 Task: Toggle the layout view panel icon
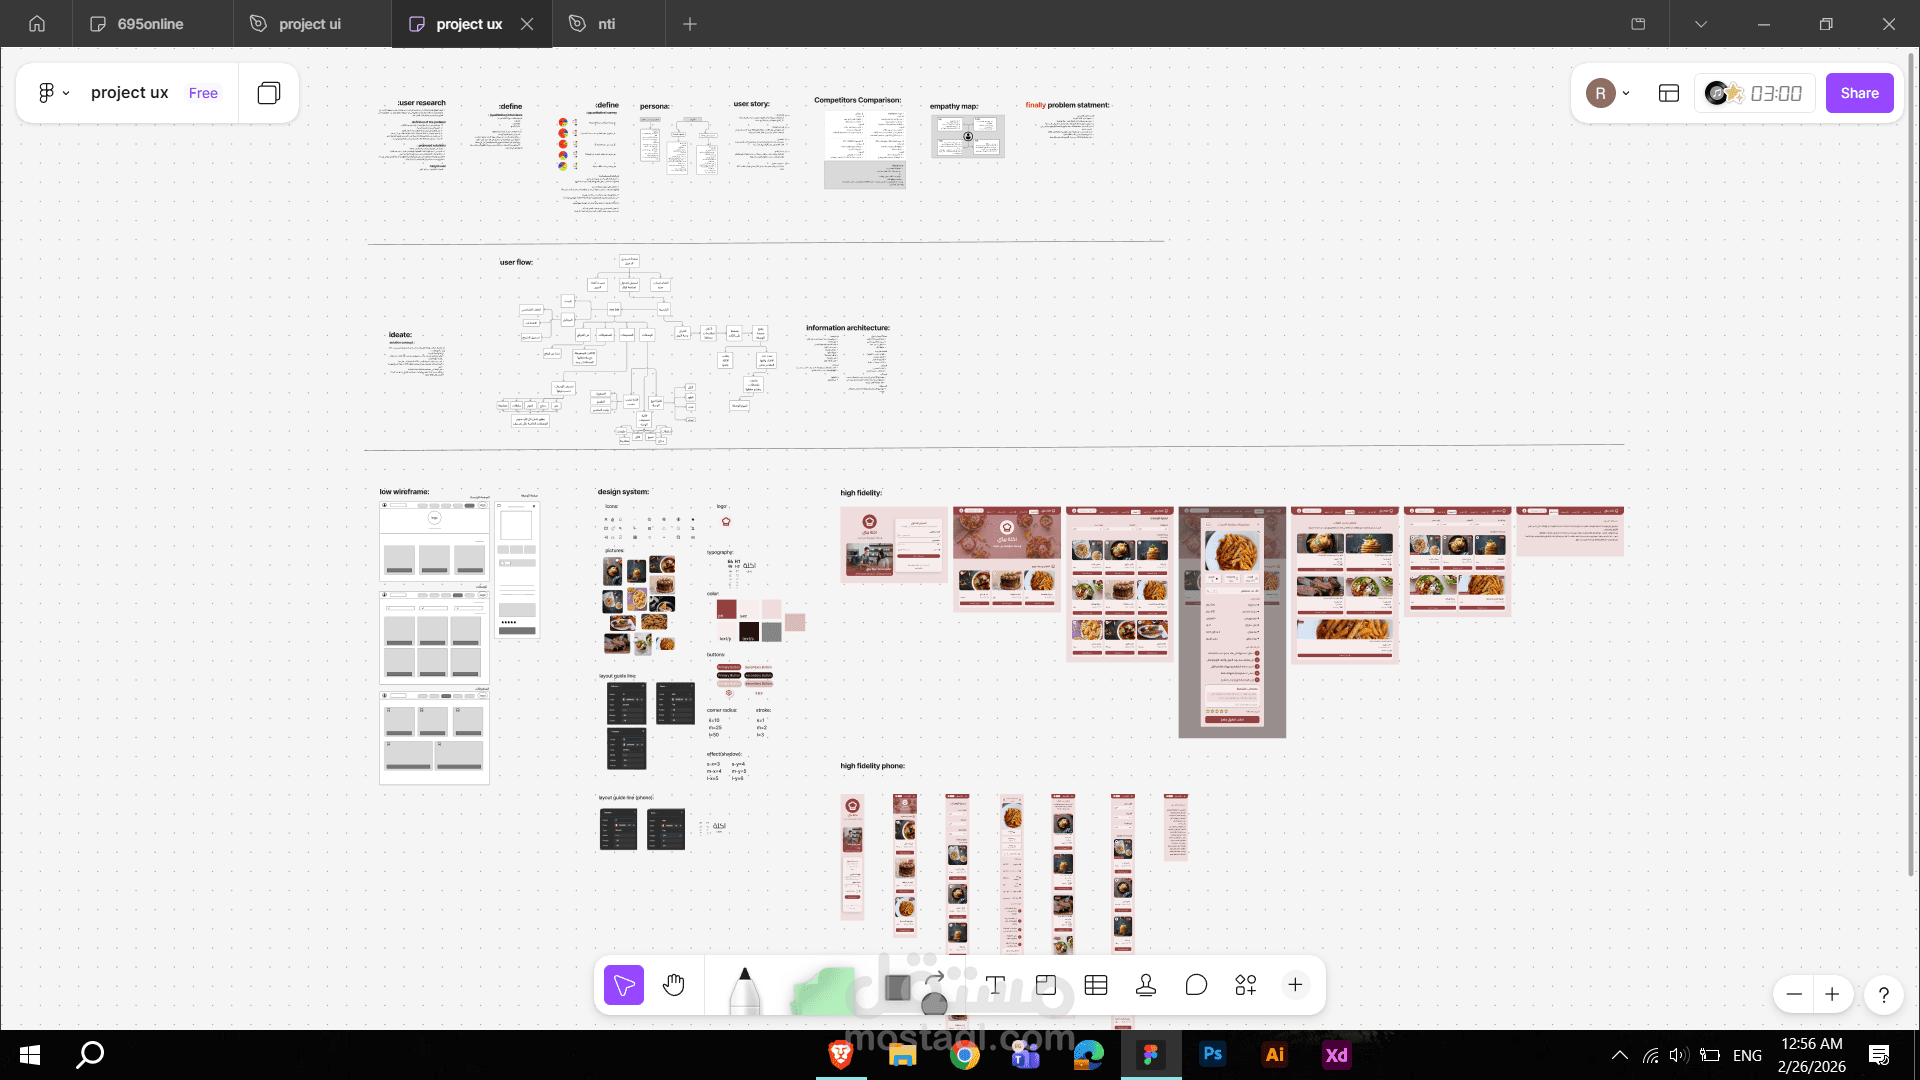click(1668, 93)
